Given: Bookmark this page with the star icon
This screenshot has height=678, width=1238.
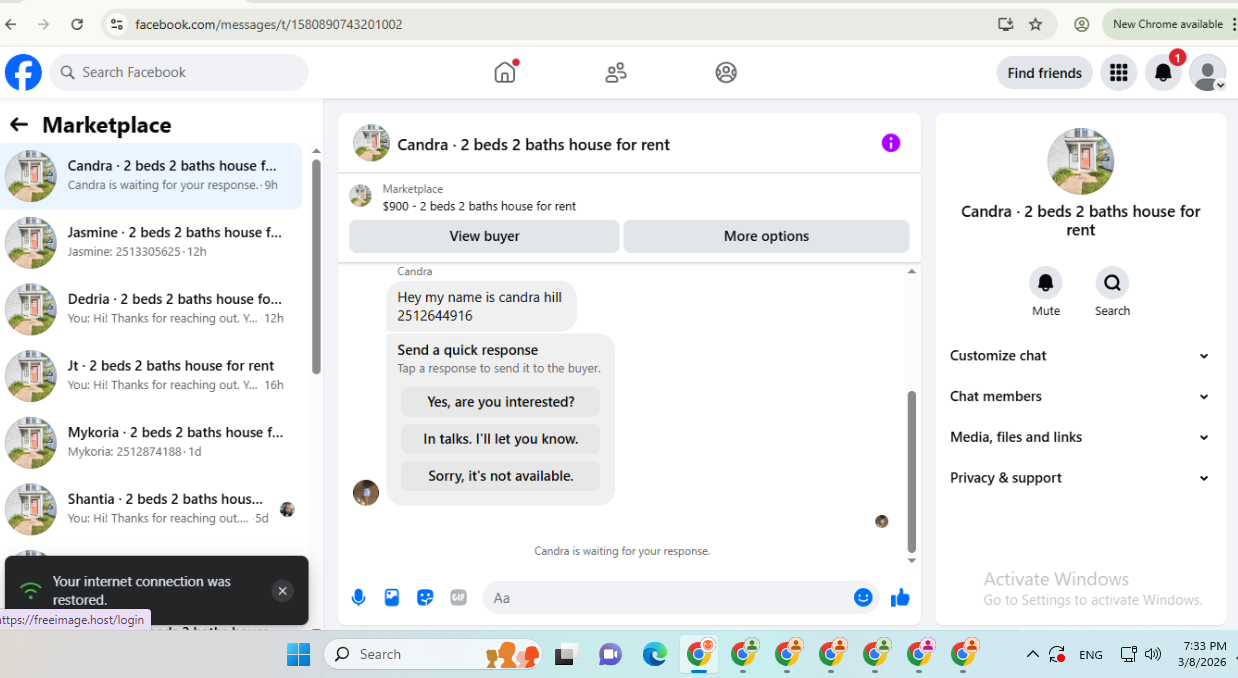Looking at the screenshot, I should pyautogui.click(x=1036, y=24).
